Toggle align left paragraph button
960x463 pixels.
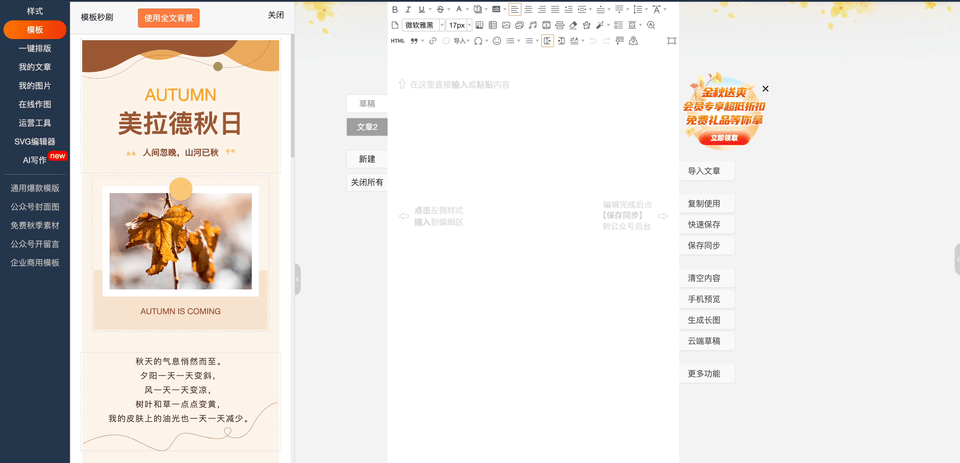pos(515,9)
